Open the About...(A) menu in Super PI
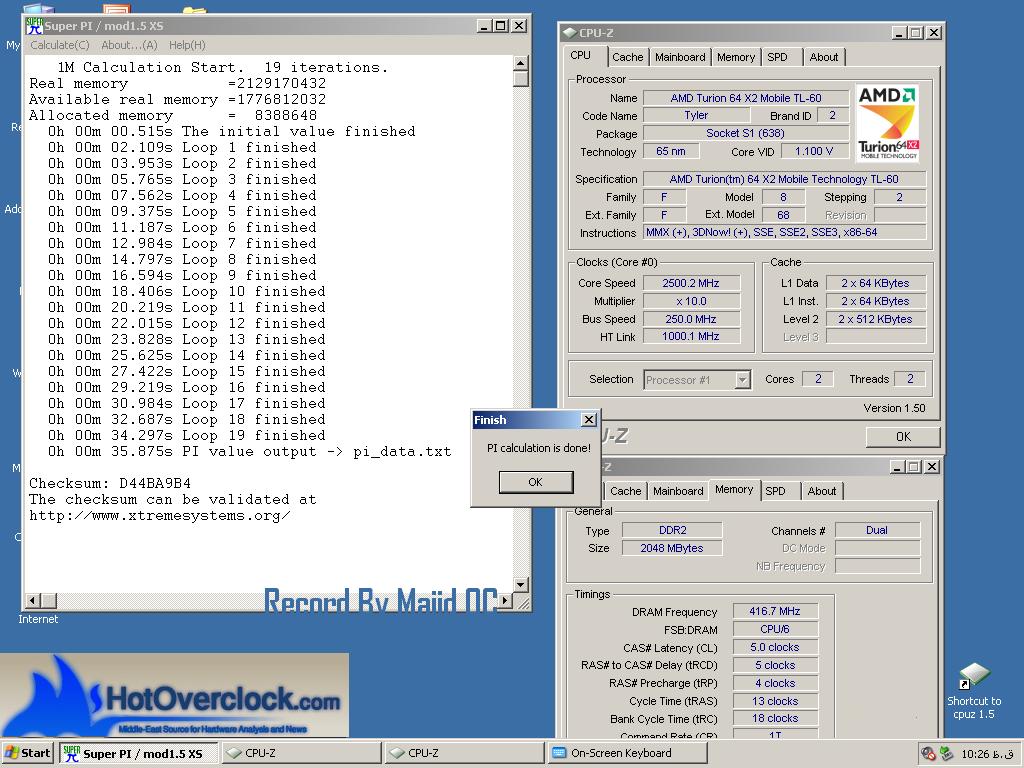This screenshot has width=1024, height=768. pyautogui.click(x=129, y=45)
